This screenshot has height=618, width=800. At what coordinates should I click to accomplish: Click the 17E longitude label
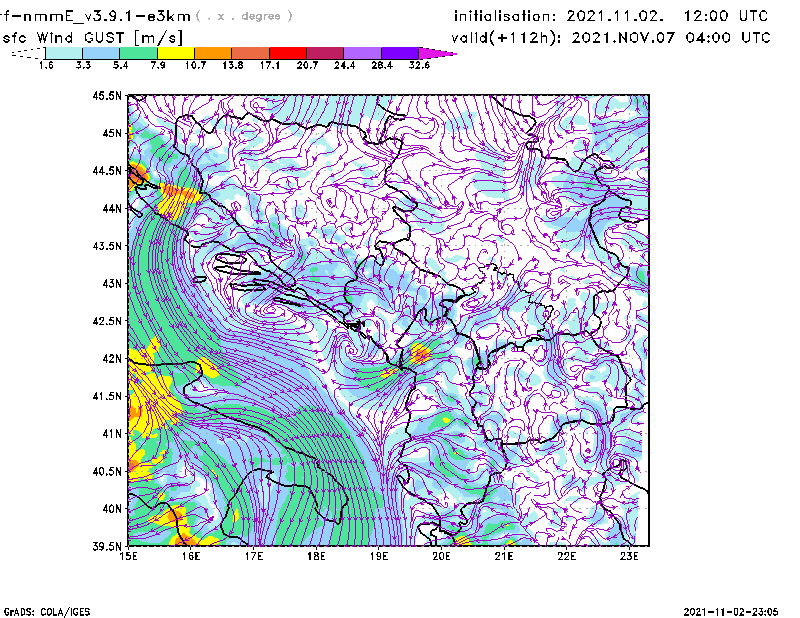click(254, 556)
